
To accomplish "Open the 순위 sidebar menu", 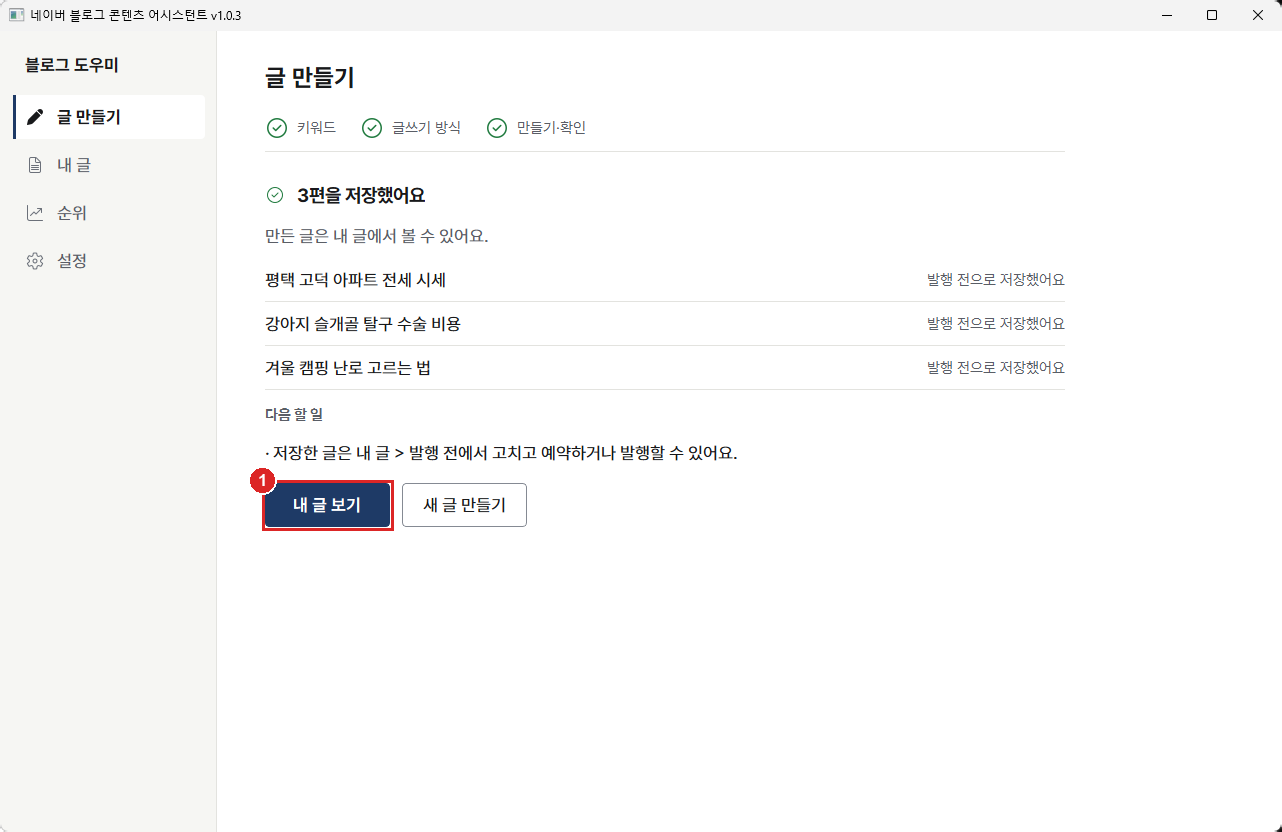I will (x=109, y=213).
